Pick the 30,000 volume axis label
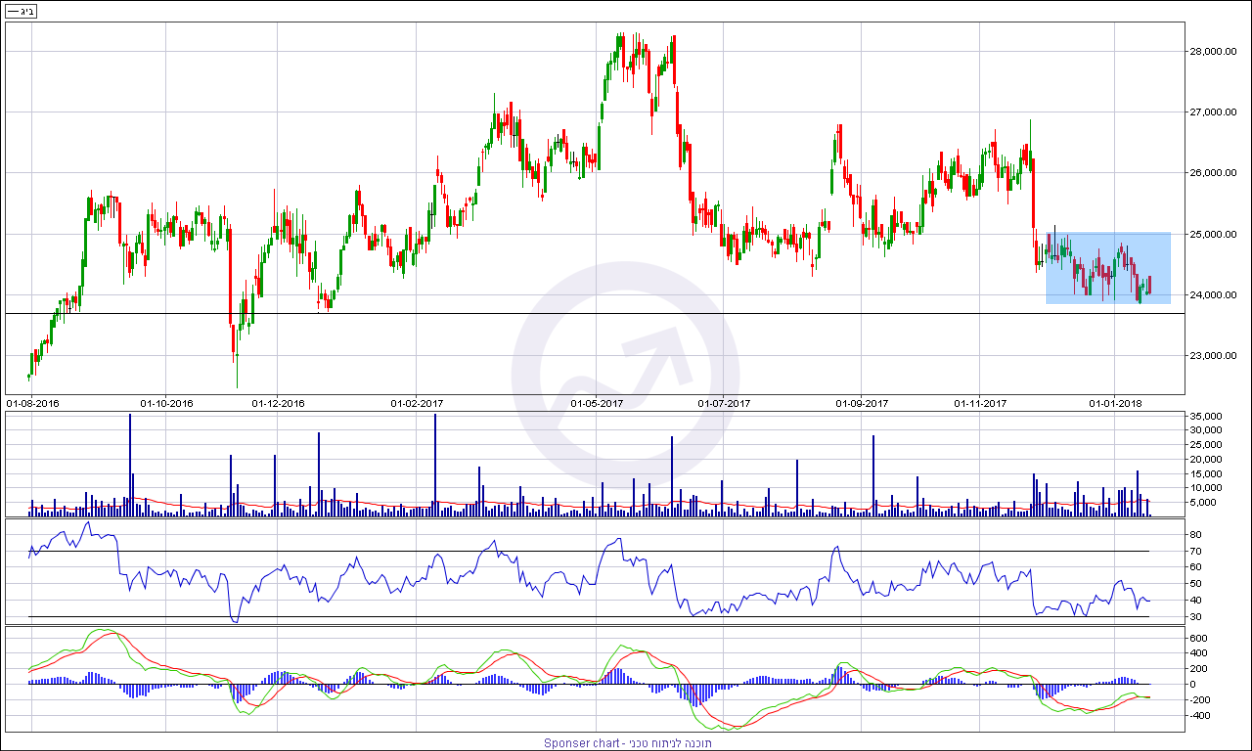Viewport: 1252px width, 751px height. point(1205,430)
